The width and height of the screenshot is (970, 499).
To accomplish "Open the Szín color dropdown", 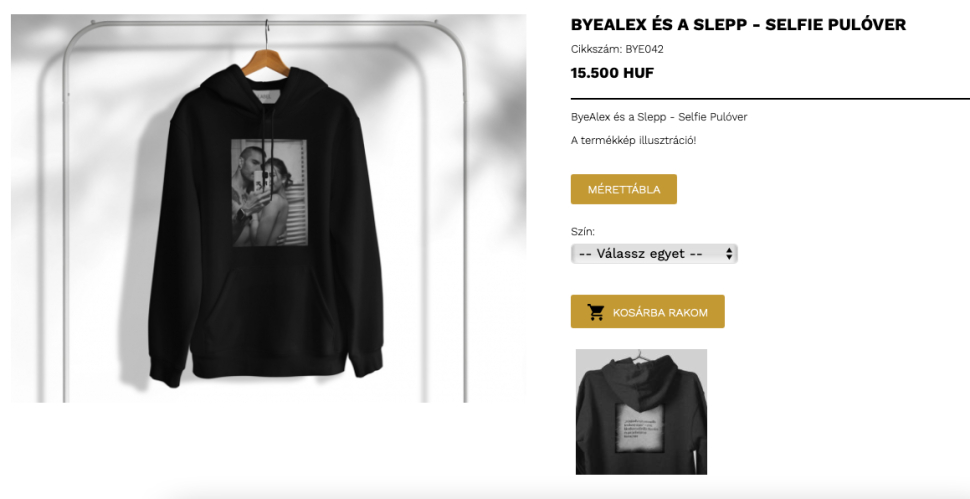I will 654,254.
